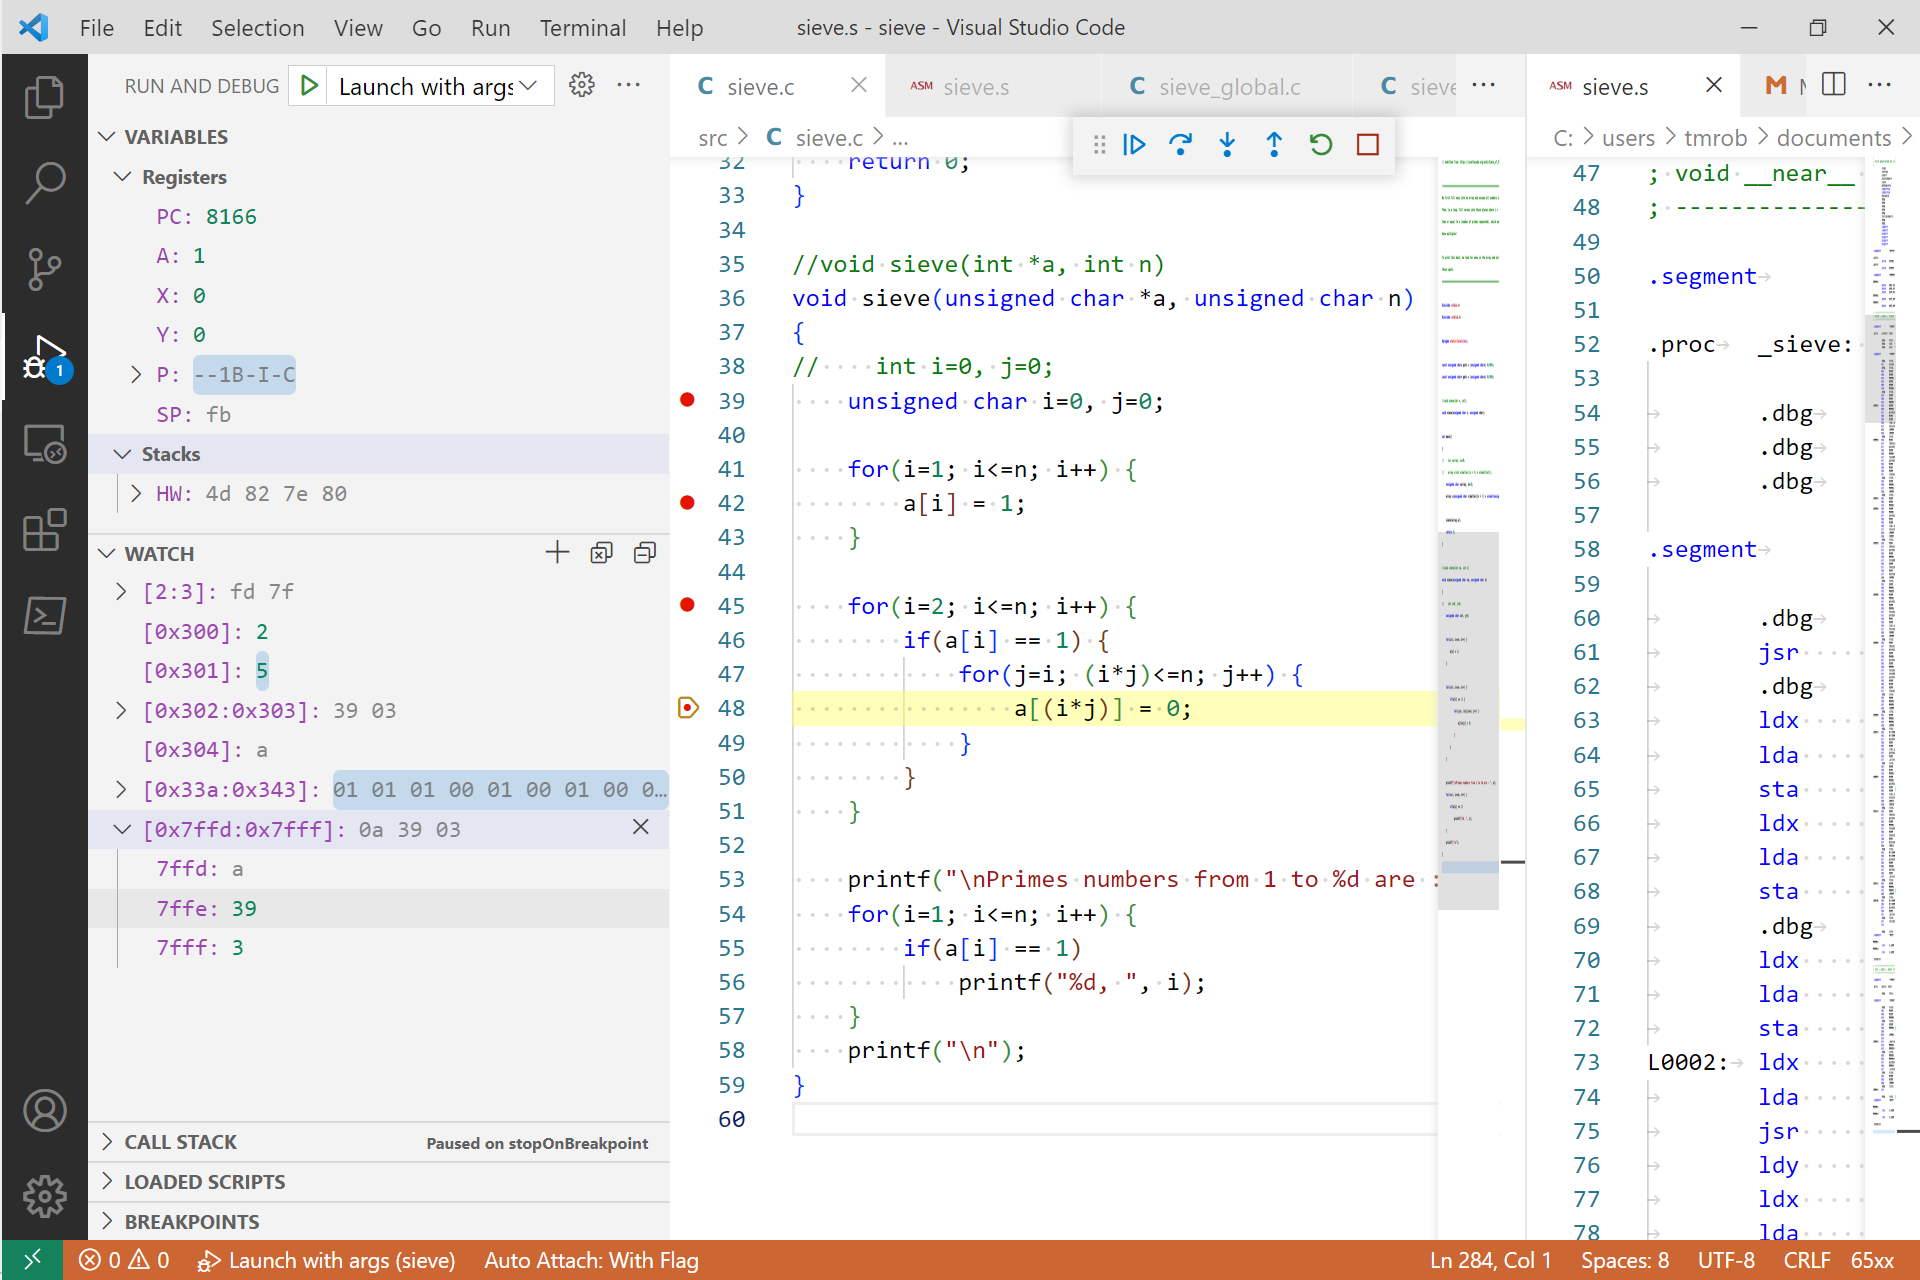This screenshot has width=1920, height=1280.
Task: Toggle the breakpoint on line 45
Action: coord(687,605)
